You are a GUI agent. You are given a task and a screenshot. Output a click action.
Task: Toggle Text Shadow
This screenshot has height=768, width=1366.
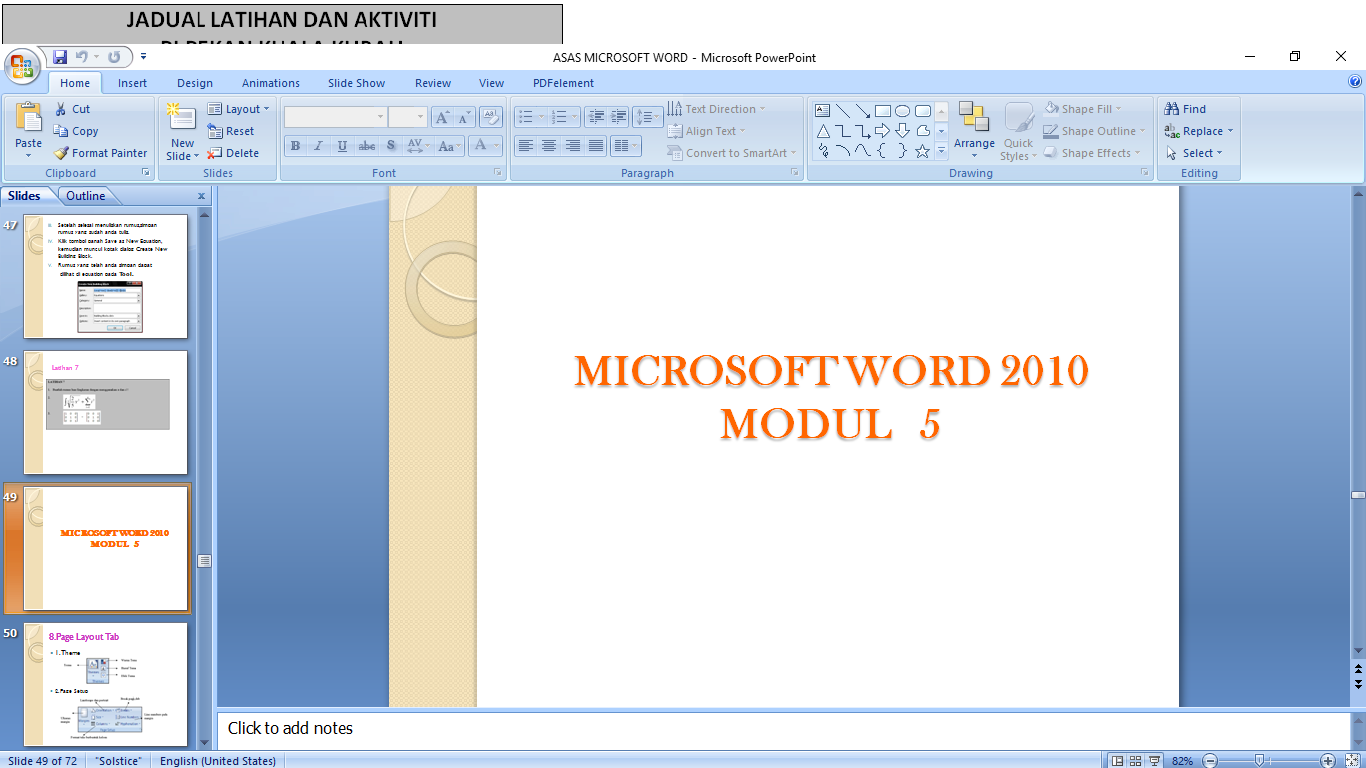click(391, 146)
